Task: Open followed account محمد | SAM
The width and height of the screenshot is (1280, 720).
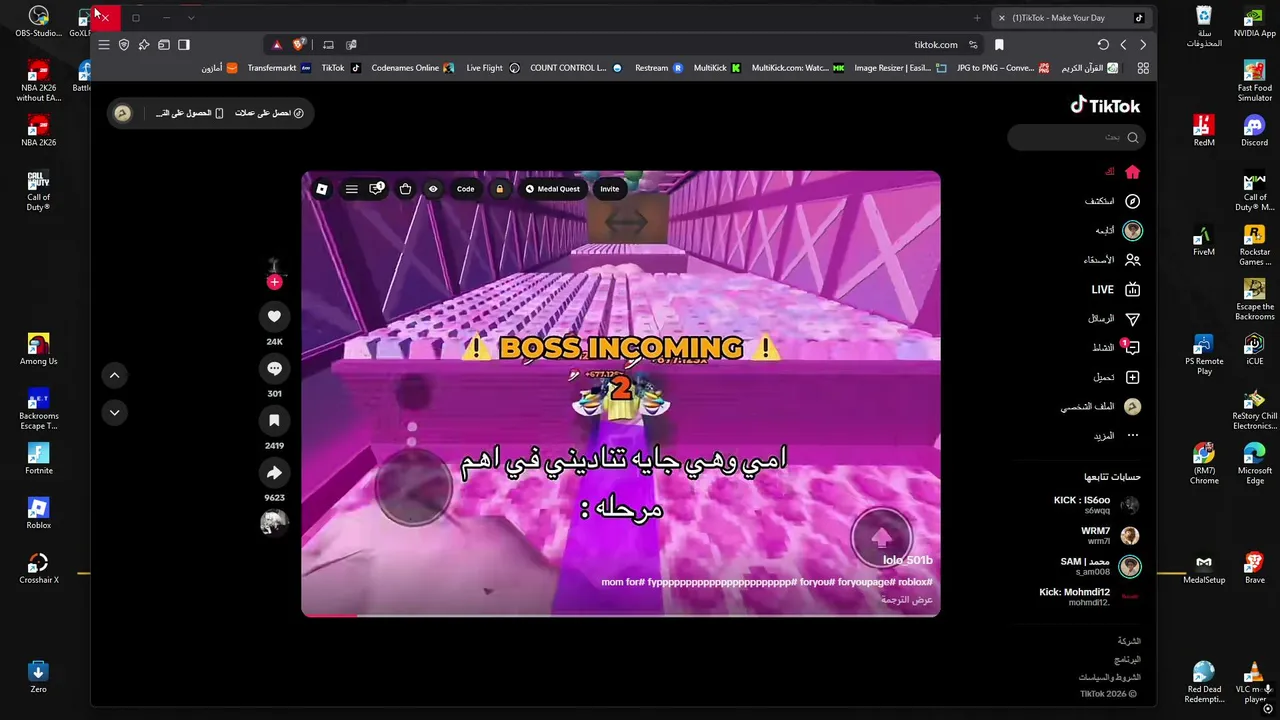Action: (1099, 566)
